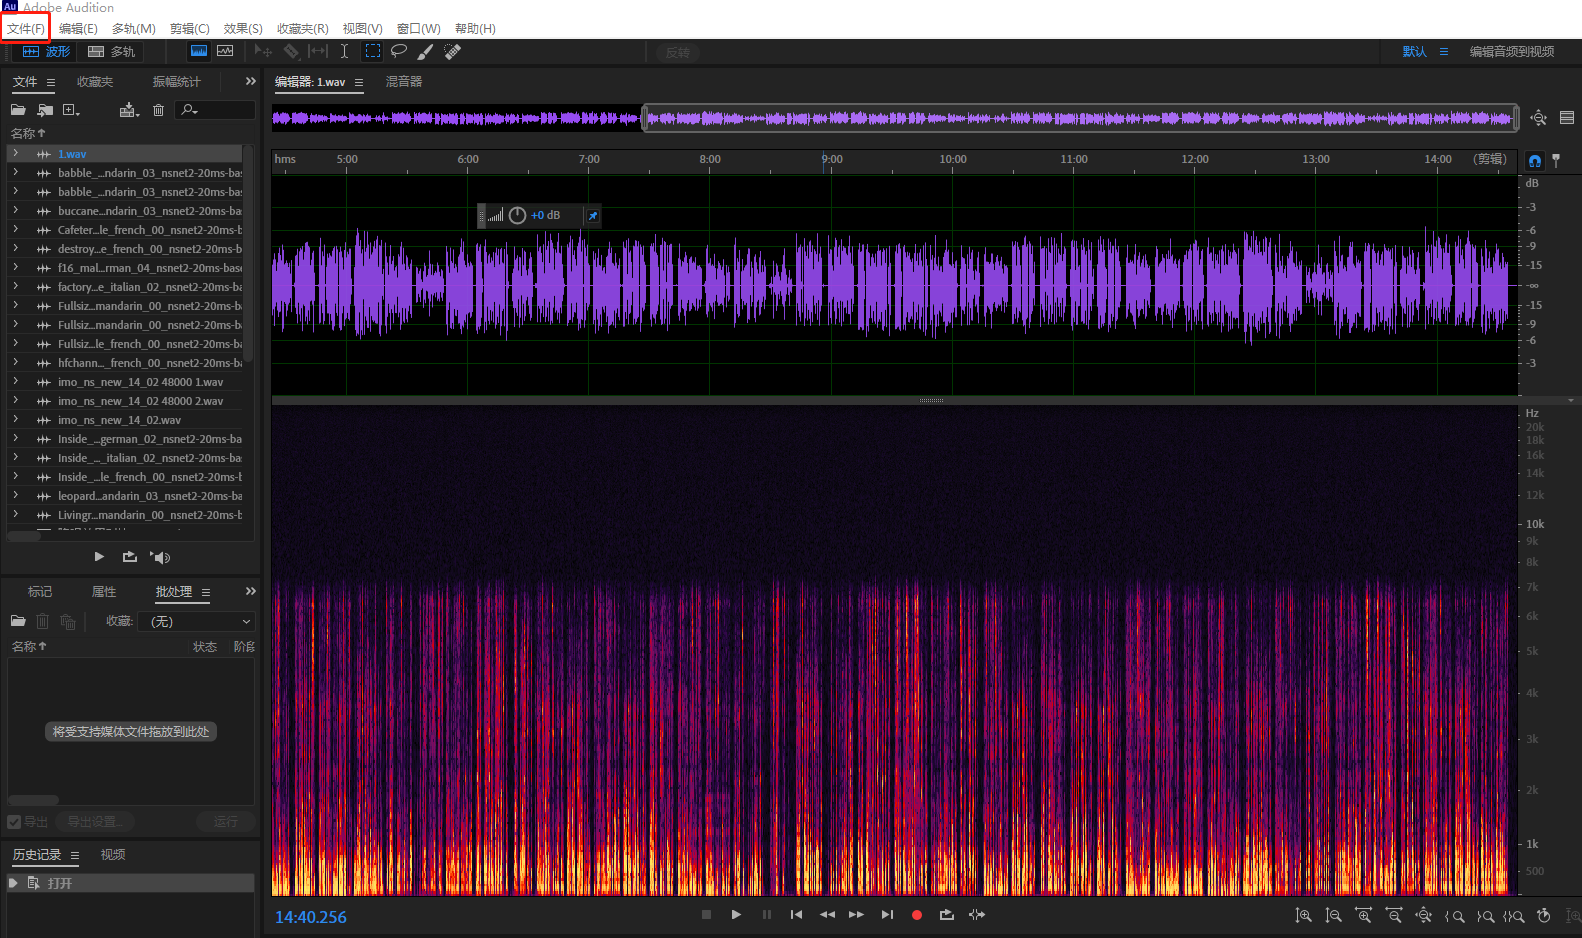The image size is (1582, 938).
Task: Open the 编辑 Edit menu
Action: tap(78, 28)
